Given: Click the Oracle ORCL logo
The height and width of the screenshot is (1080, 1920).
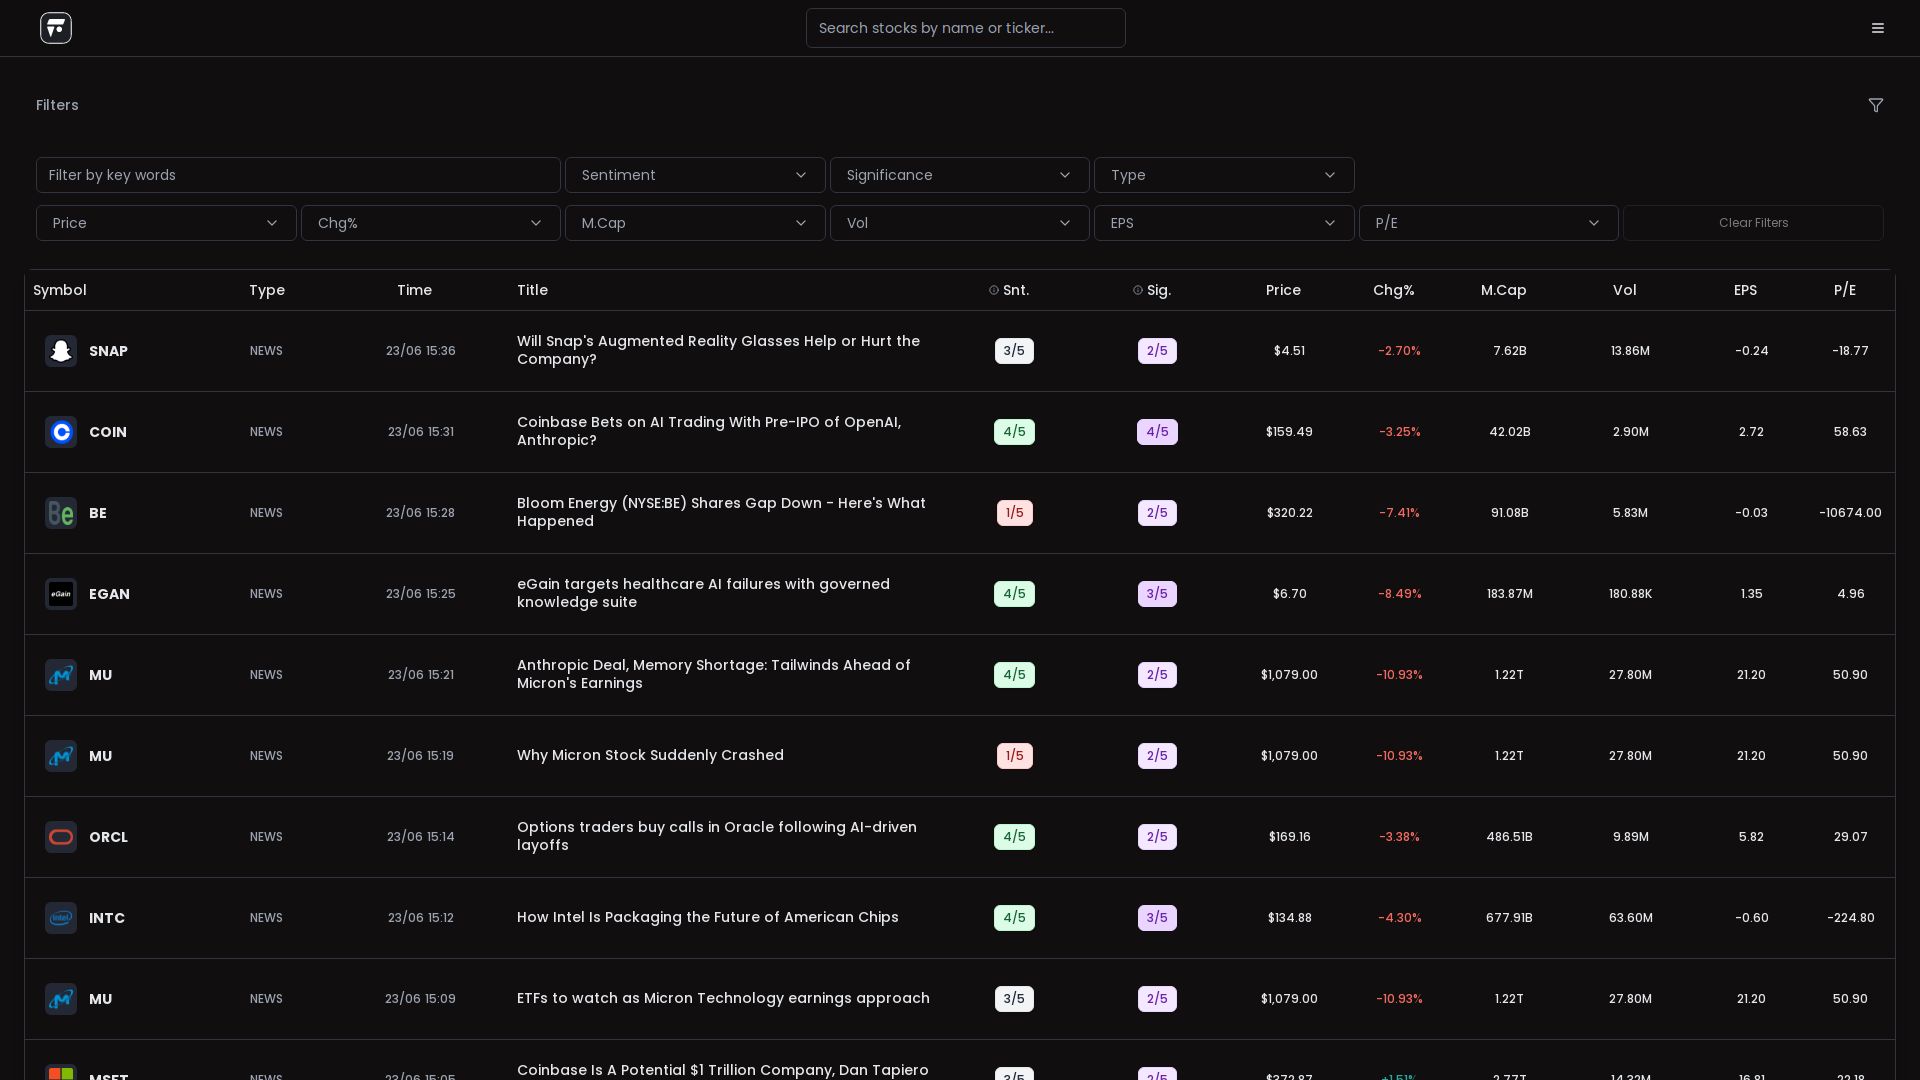Looking at the screenshot, I should (x=61, y=837).
